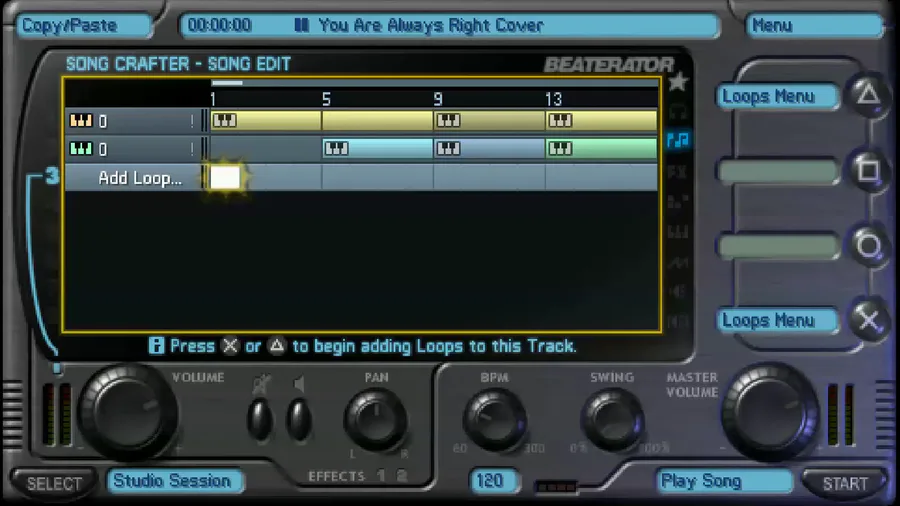Click the timeline marker at bar 1
Image resolution: width=900 pixels, height=506 pixels.
(213, 99)
